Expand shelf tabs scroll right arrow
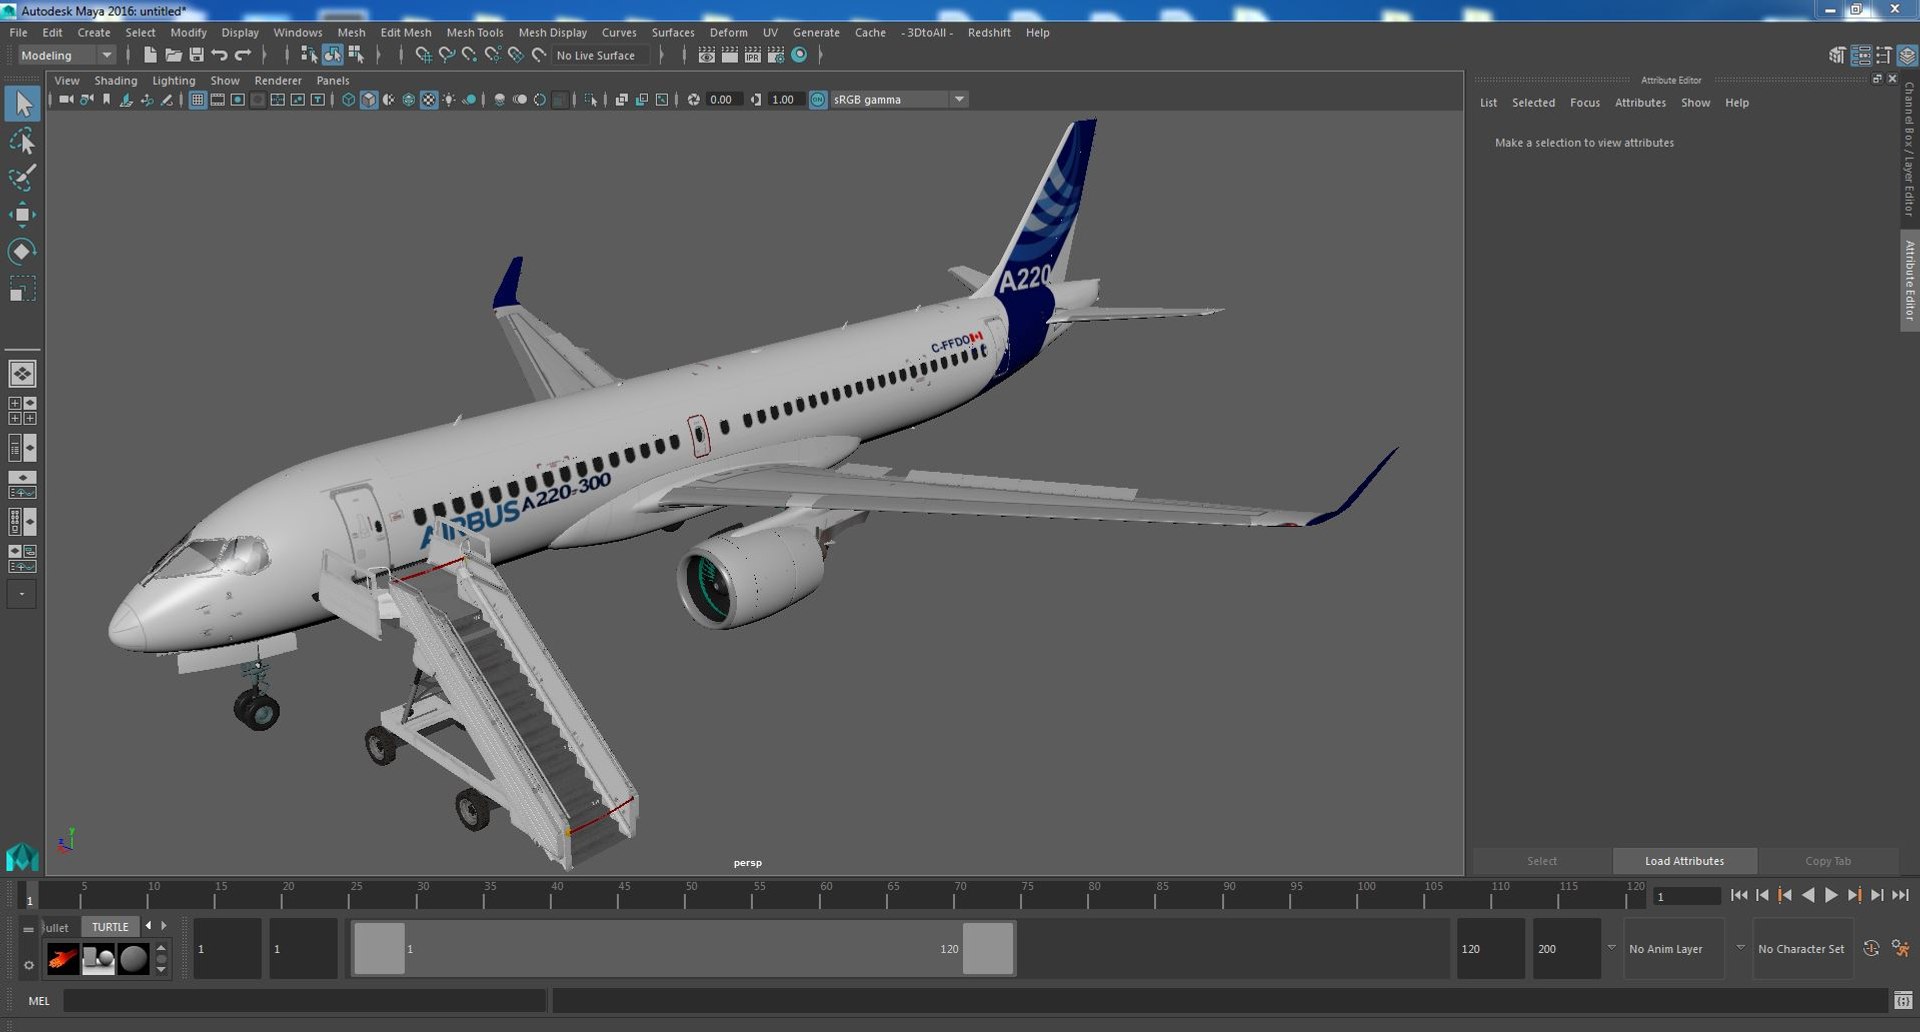Viewport: 1920px width, 1032px height. 164,926
